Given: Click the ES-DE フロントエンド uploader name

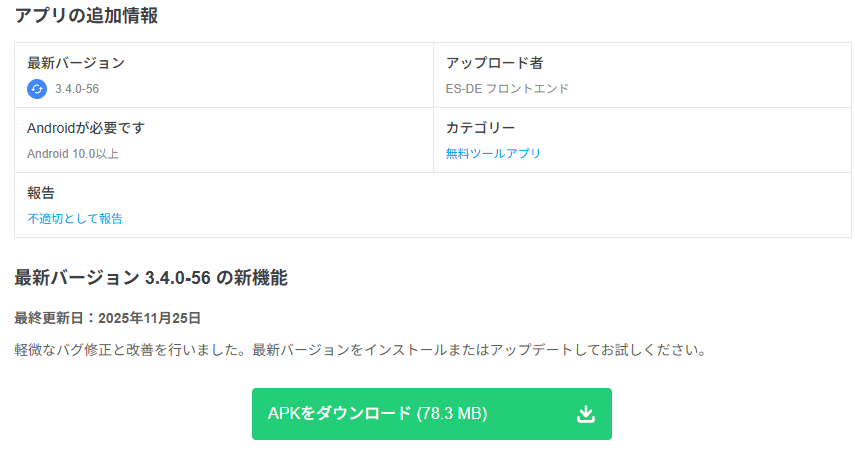Looking at the screenshot, I should coord(507,88).
